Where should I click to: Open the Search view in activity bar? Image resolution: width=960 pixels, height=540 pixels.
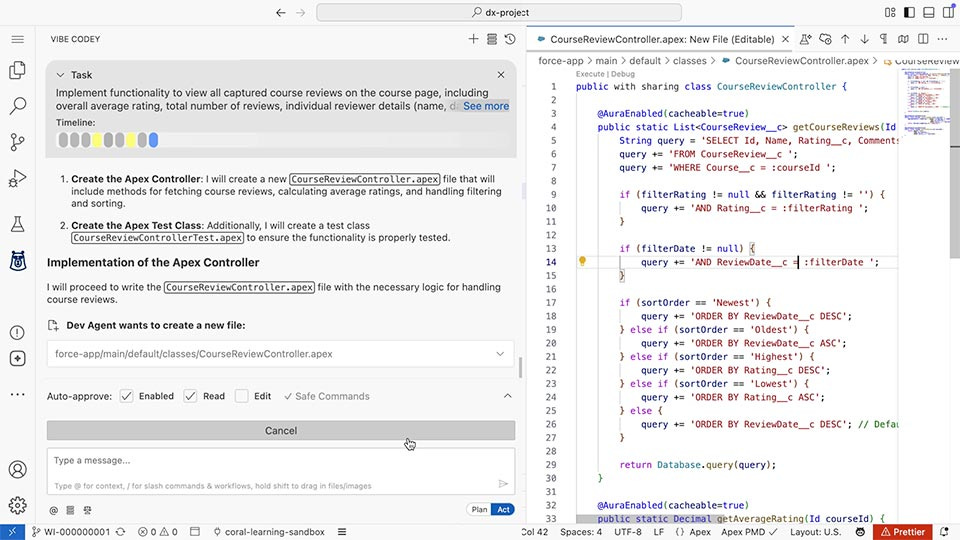[17, 106]
